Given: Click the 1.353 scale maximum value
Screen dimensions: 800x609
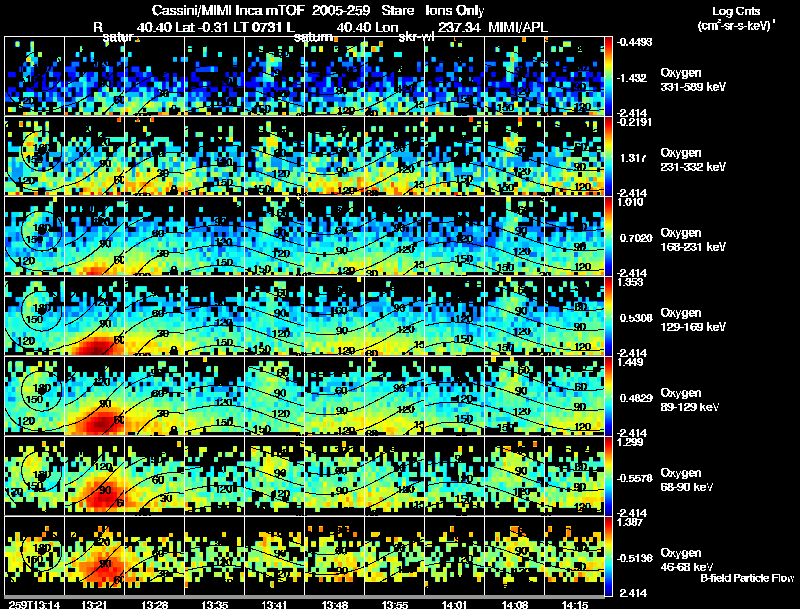Looking at the screenshot, I should (630, 283).
